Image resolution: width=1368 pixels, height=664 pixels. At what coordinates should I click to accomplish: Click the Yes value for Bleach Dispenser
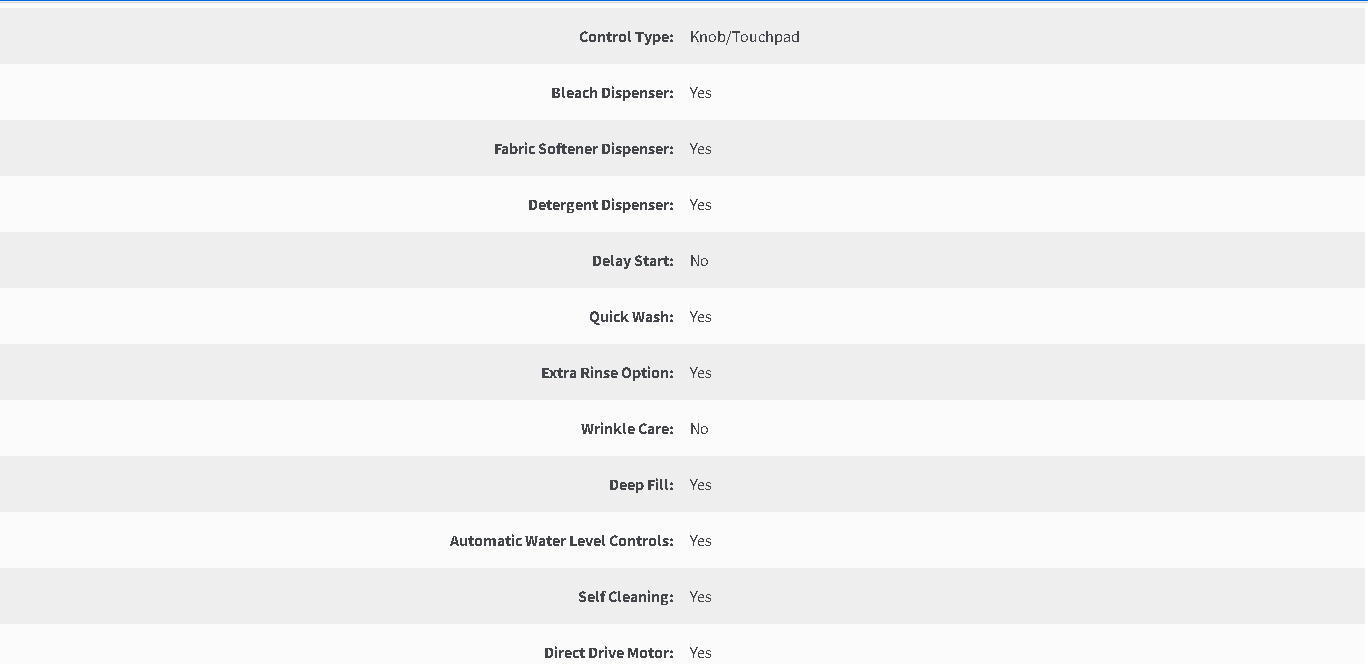pos(701,93)
